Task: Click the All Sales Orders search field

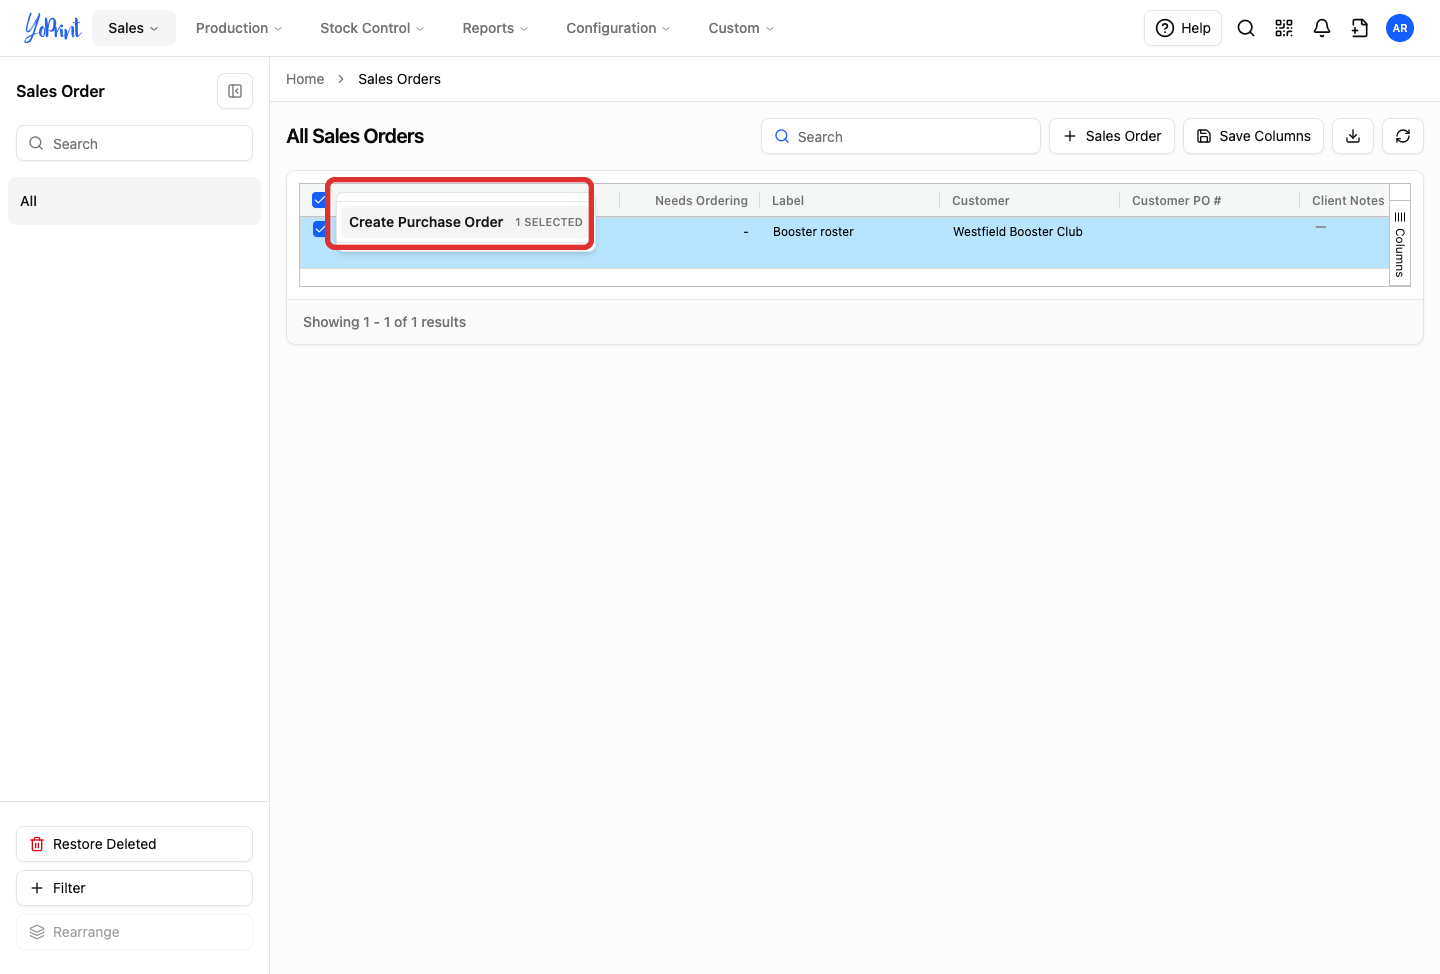Action: coord(901,136)
